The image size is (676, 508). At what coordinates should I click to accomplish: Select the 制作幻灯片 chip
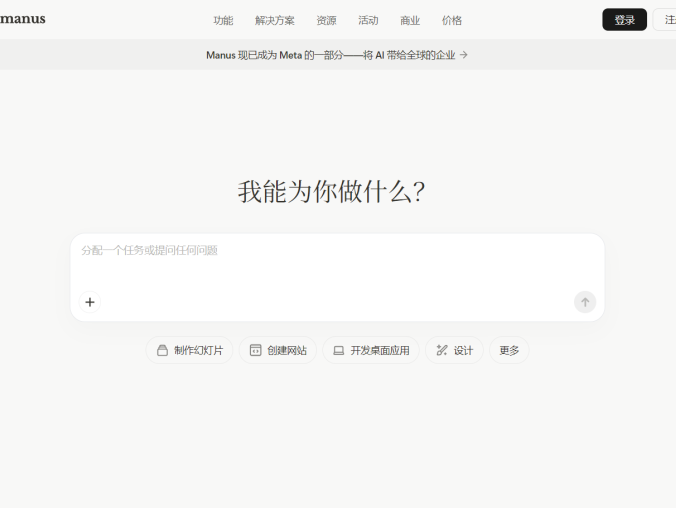click(x=190, y=350)
